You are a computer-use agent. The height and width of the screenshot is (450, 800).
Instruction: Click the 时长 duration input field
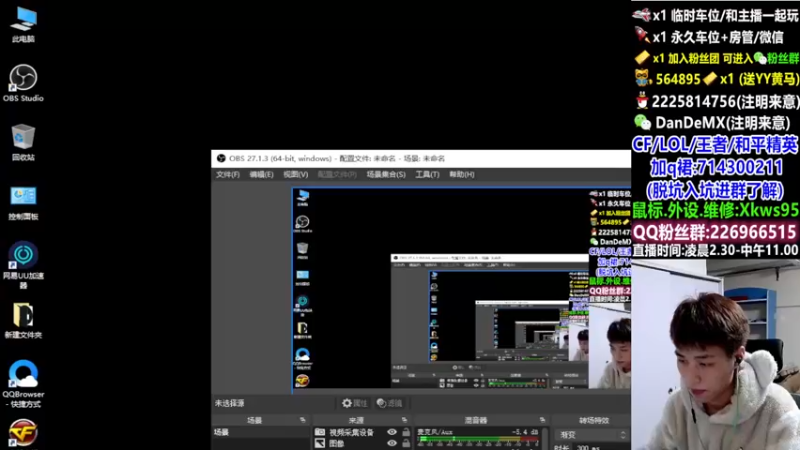click(601, 447)
